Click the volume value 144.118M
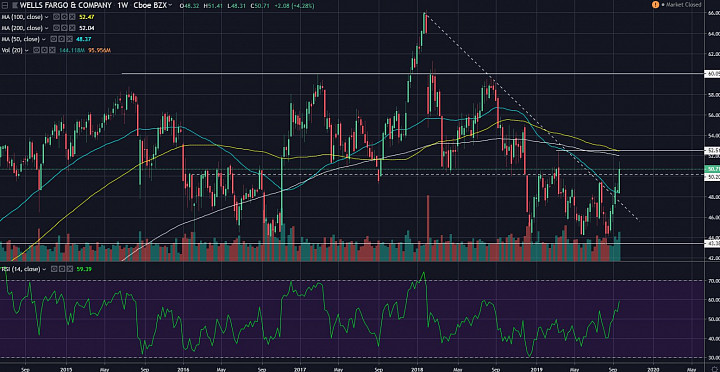The width and height of the screenshot is (720, 372). pyautogui.click(x=72, y=50)
